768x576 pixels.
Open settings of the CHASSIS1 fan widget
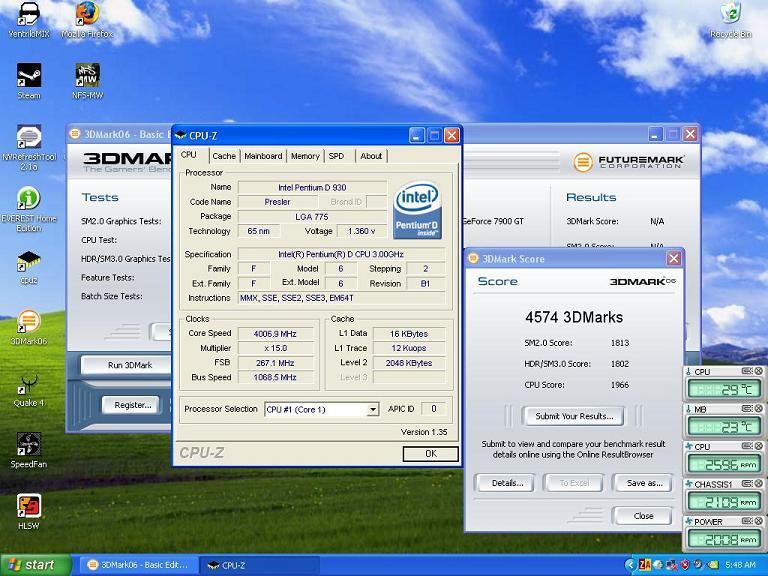click(747, 484)
